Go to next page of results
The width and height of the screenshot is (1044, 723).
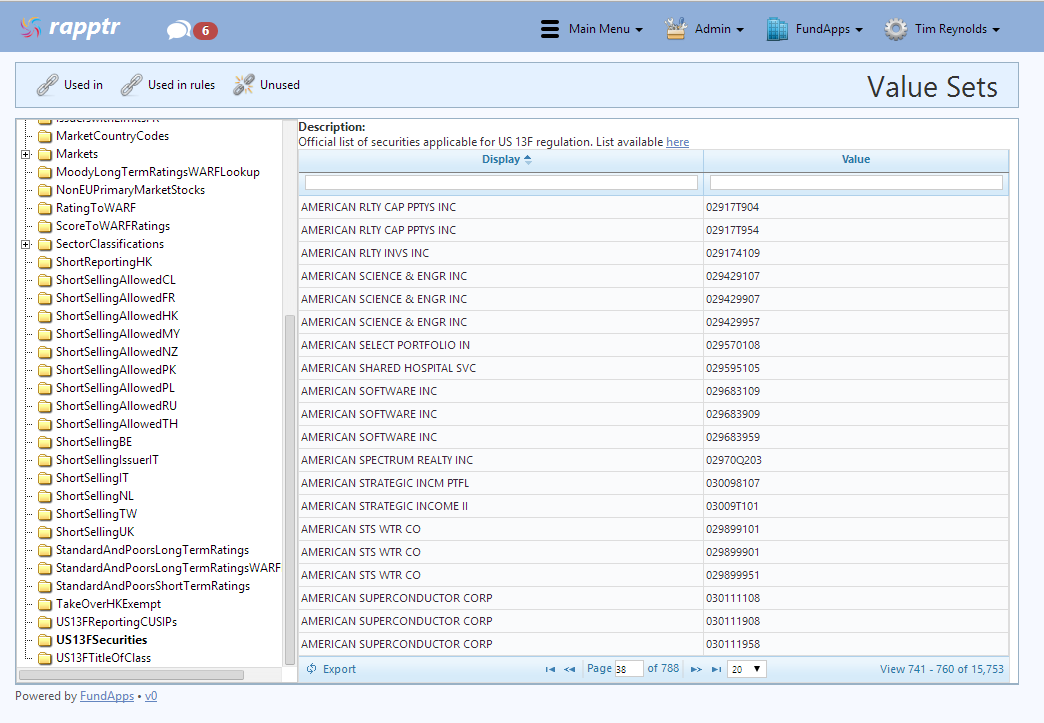tap(696, 669)
